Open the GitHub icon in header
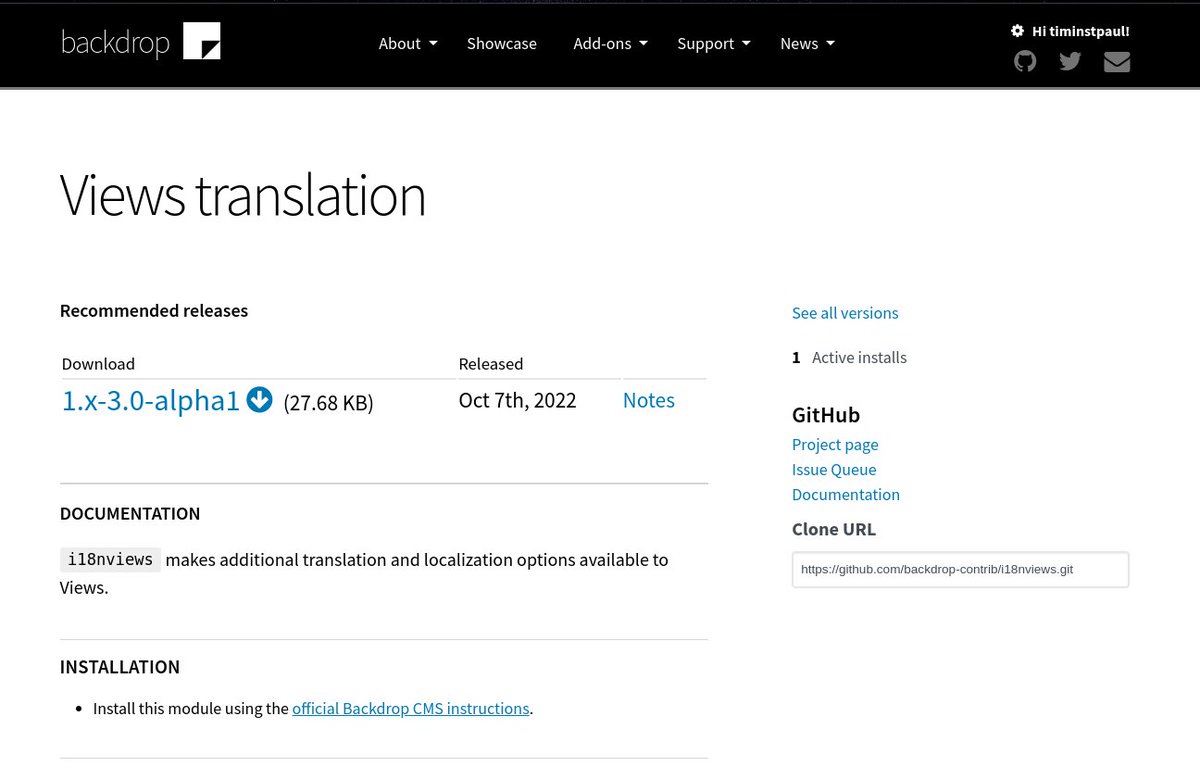1200x779 pixels. pos(1025,62)
